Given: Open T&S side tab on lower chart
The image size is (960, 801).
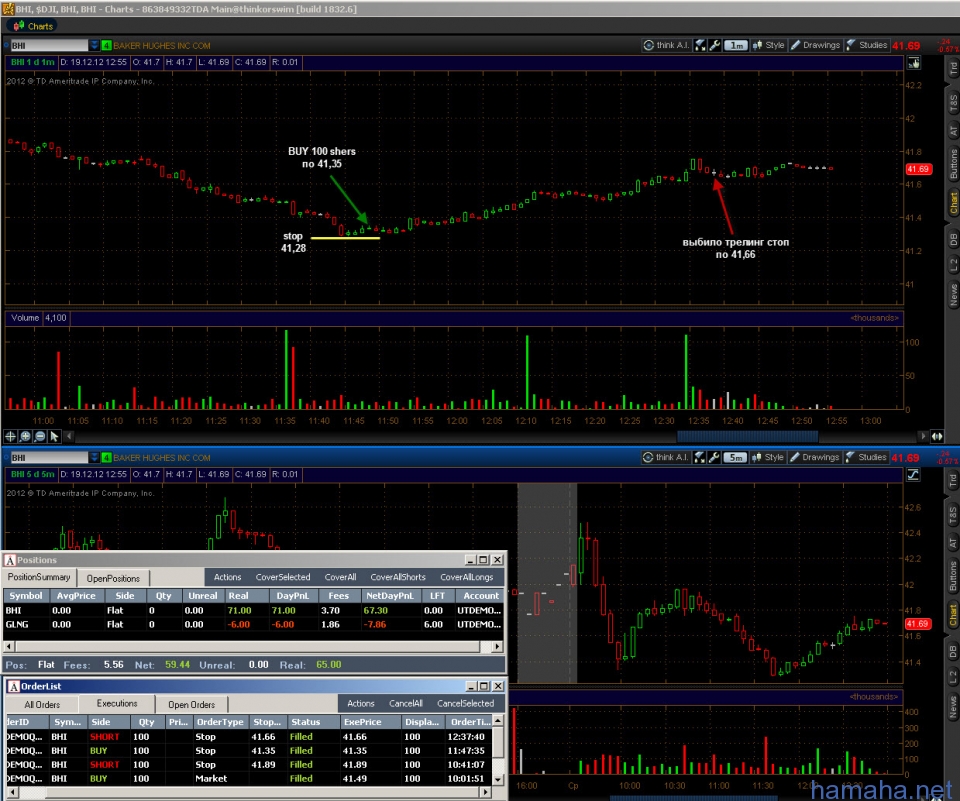Looking at the screenshot, I should tap(953, 516).
